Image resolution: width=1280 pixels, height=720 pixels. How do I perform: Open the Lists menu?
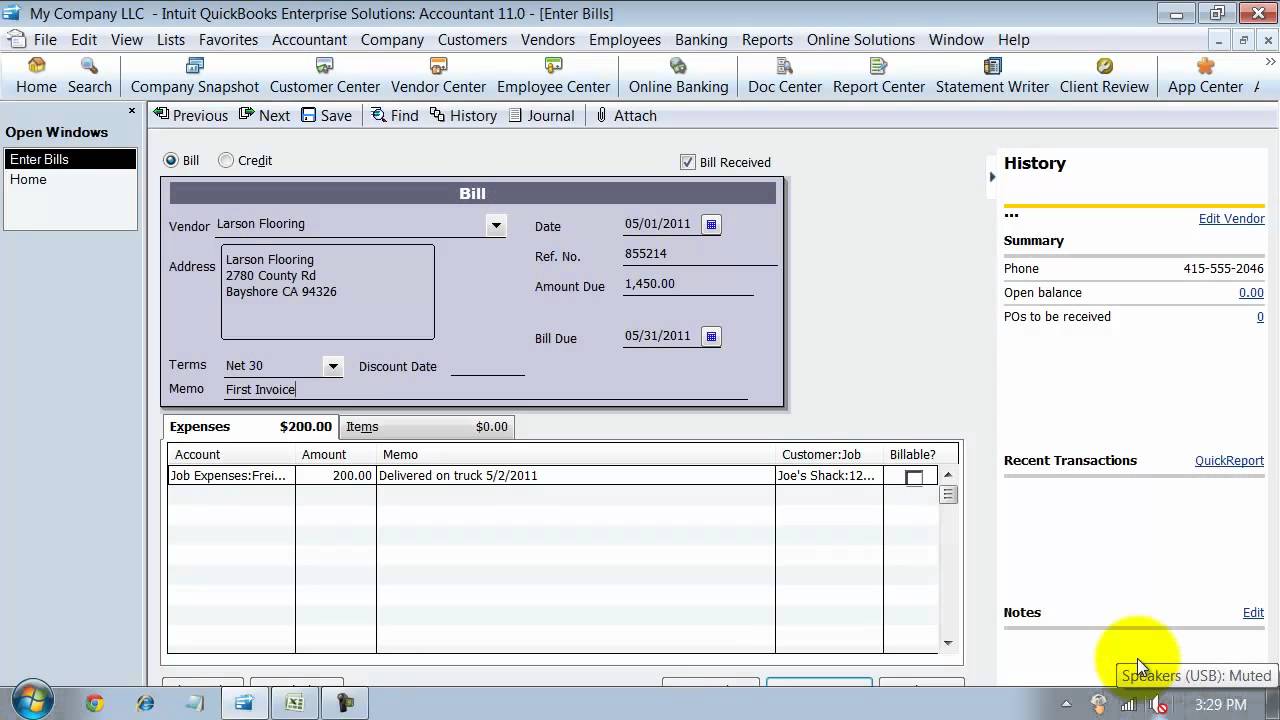171,40
